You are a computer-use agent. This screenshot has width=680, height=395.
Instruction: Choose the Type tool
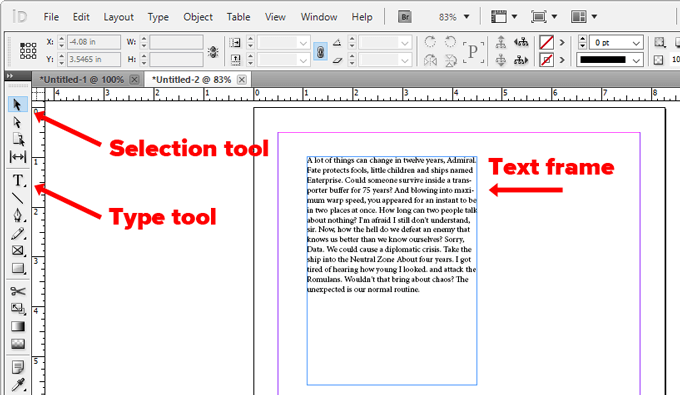click(x=18, y=180)
